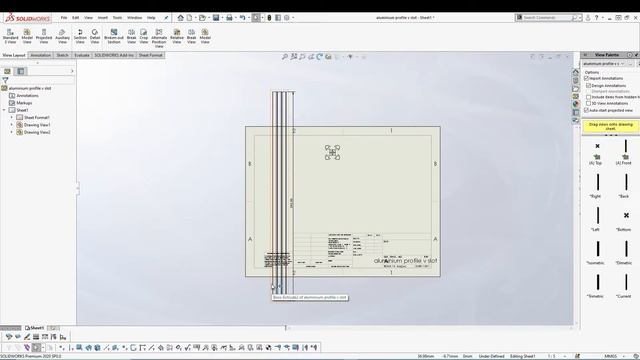Click the Options gear icon
640x360 pixels.
(x=287, y=18)
